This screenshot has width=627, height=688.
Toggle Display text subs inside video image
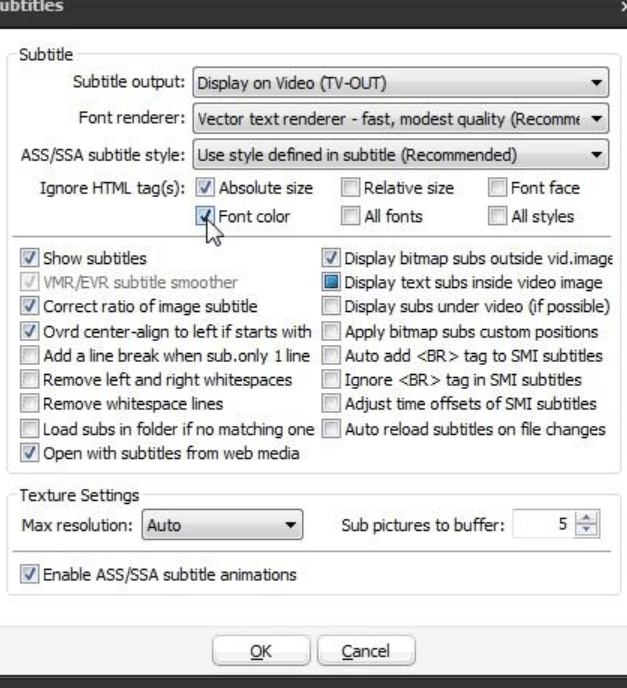(x=331, y=282)
